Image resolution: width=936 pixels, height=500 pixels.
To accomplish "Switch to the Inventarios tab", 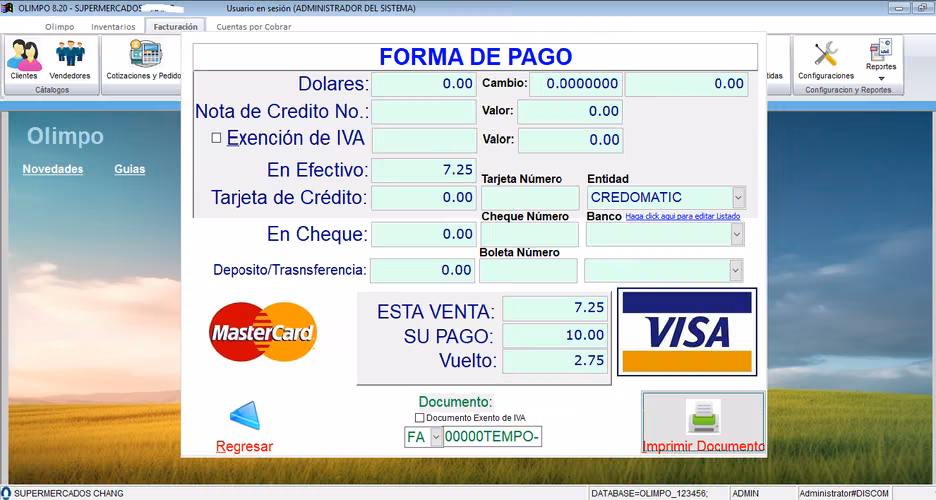I will (113, 27).
